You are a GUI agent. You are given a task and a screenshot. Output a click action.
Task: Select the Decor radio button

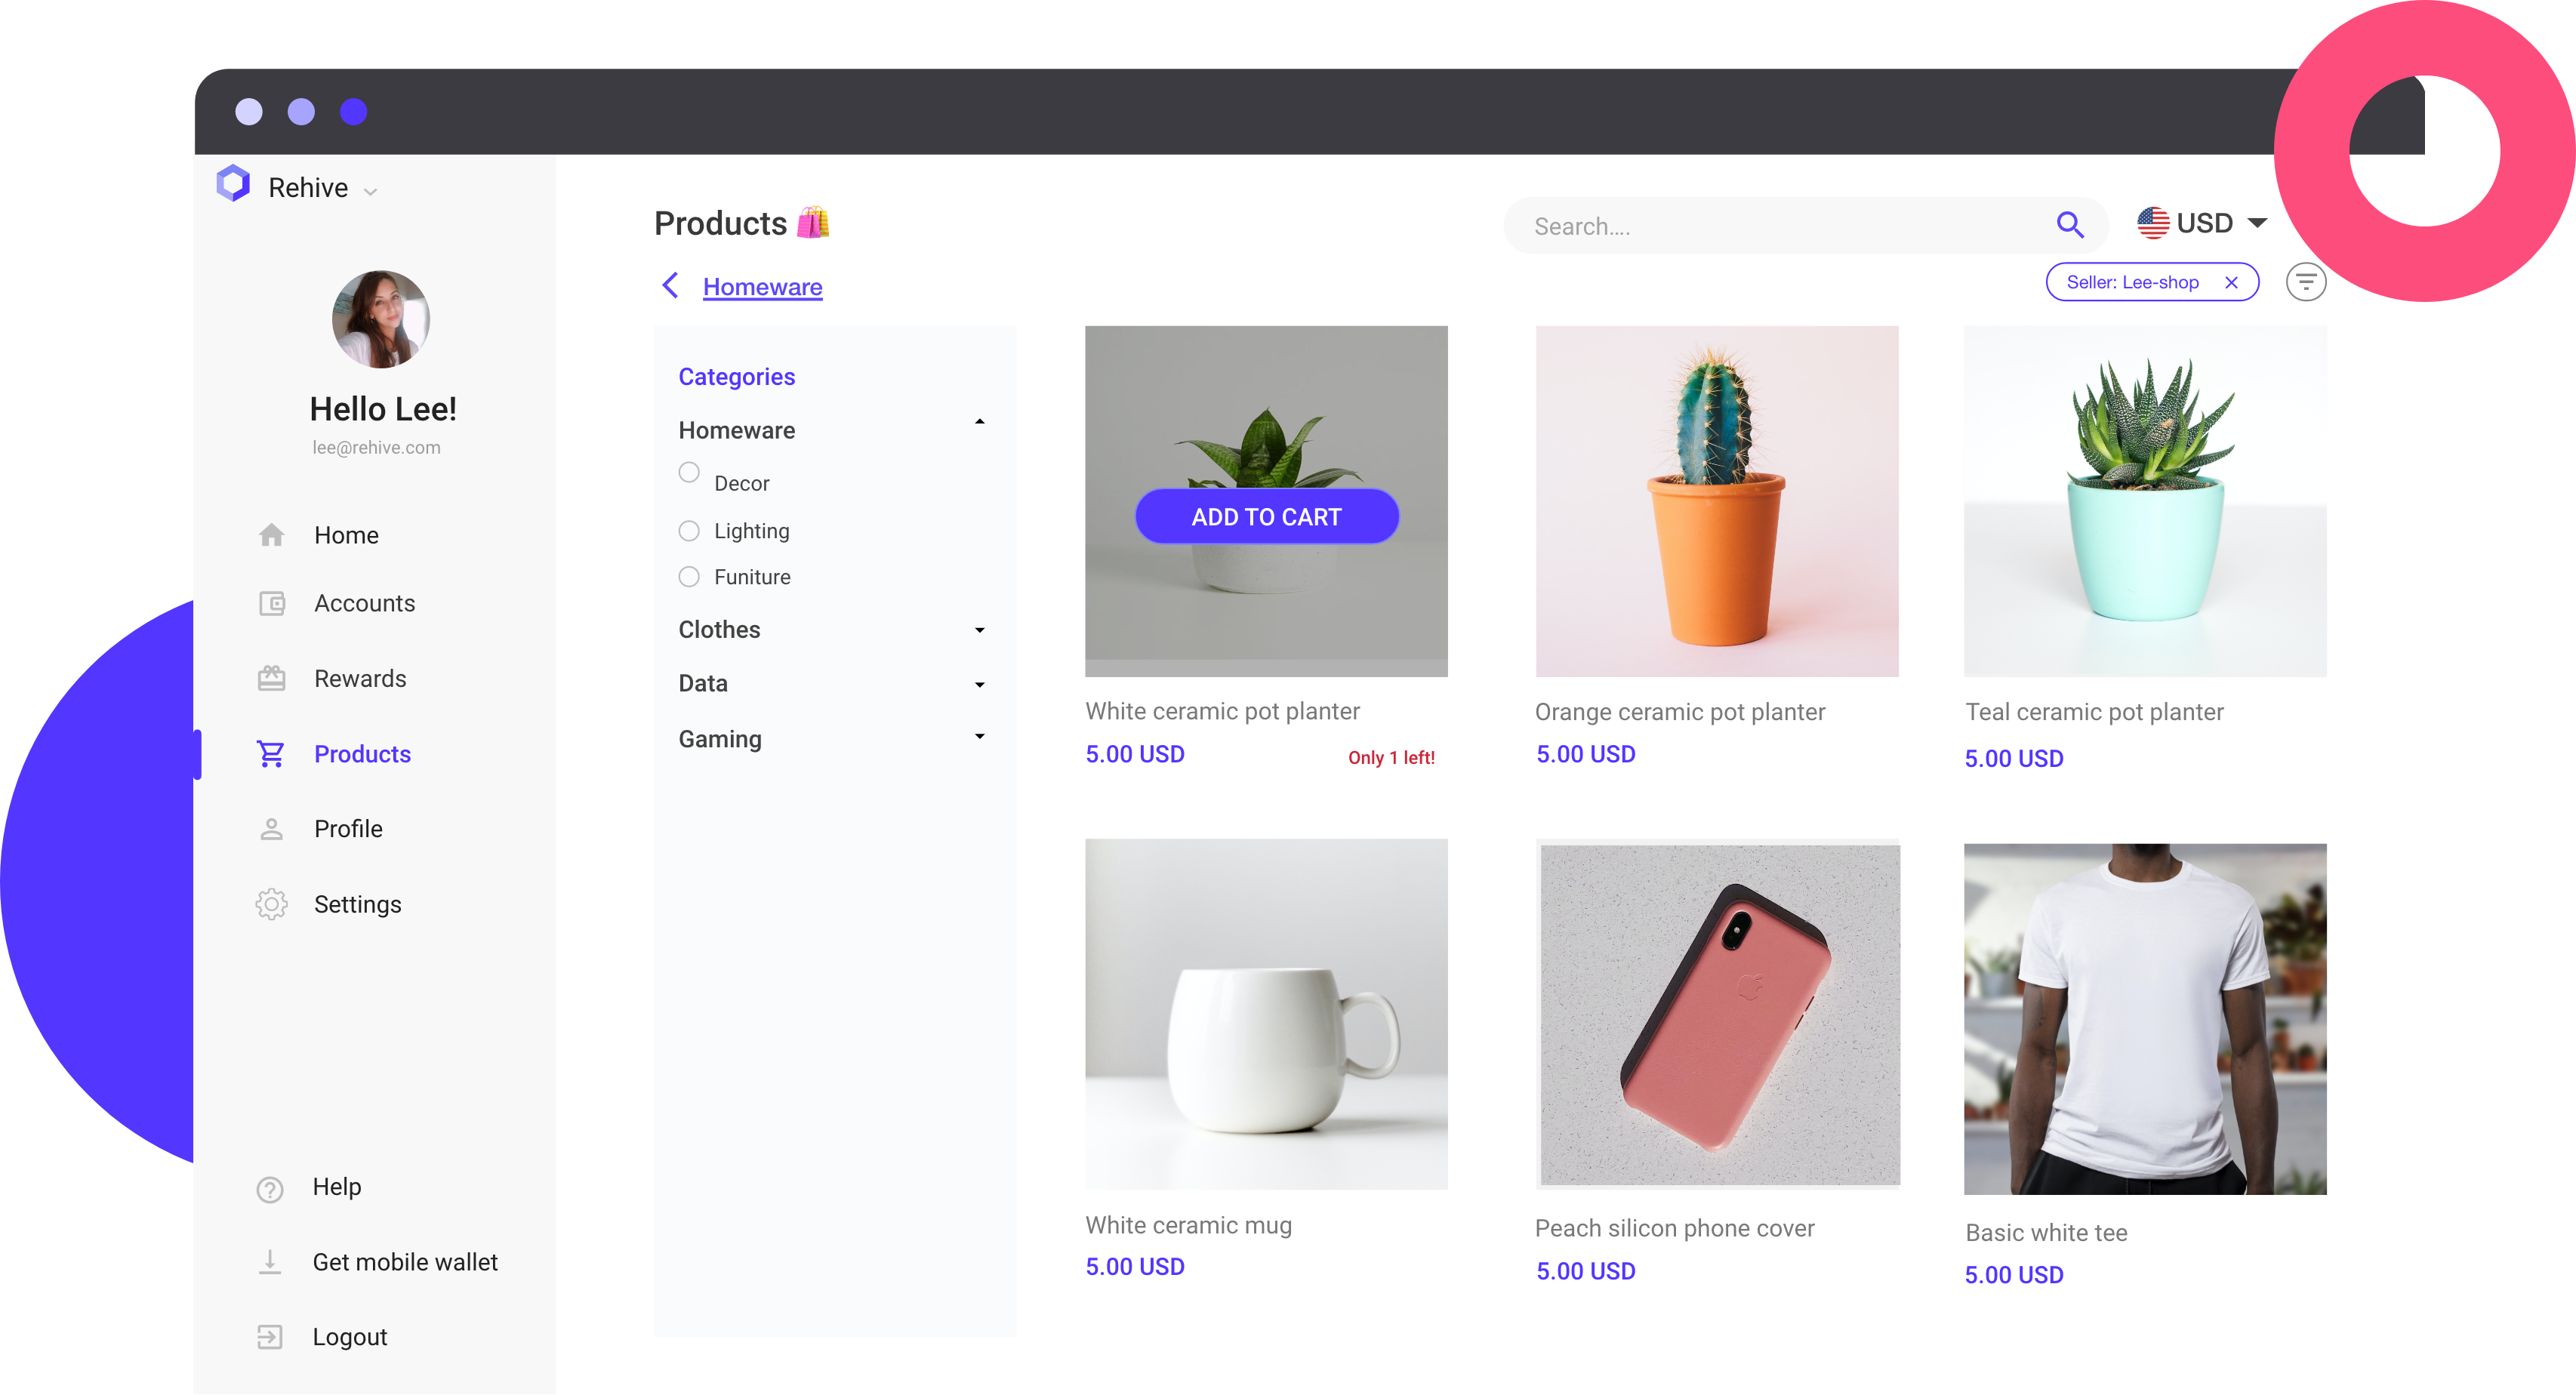tap(689, 479)
